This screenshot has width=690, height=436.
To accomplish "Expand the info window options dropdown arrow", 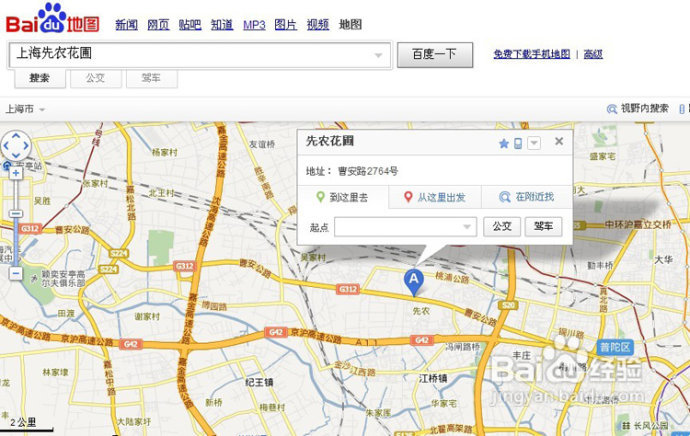I will tap(534, 143).
